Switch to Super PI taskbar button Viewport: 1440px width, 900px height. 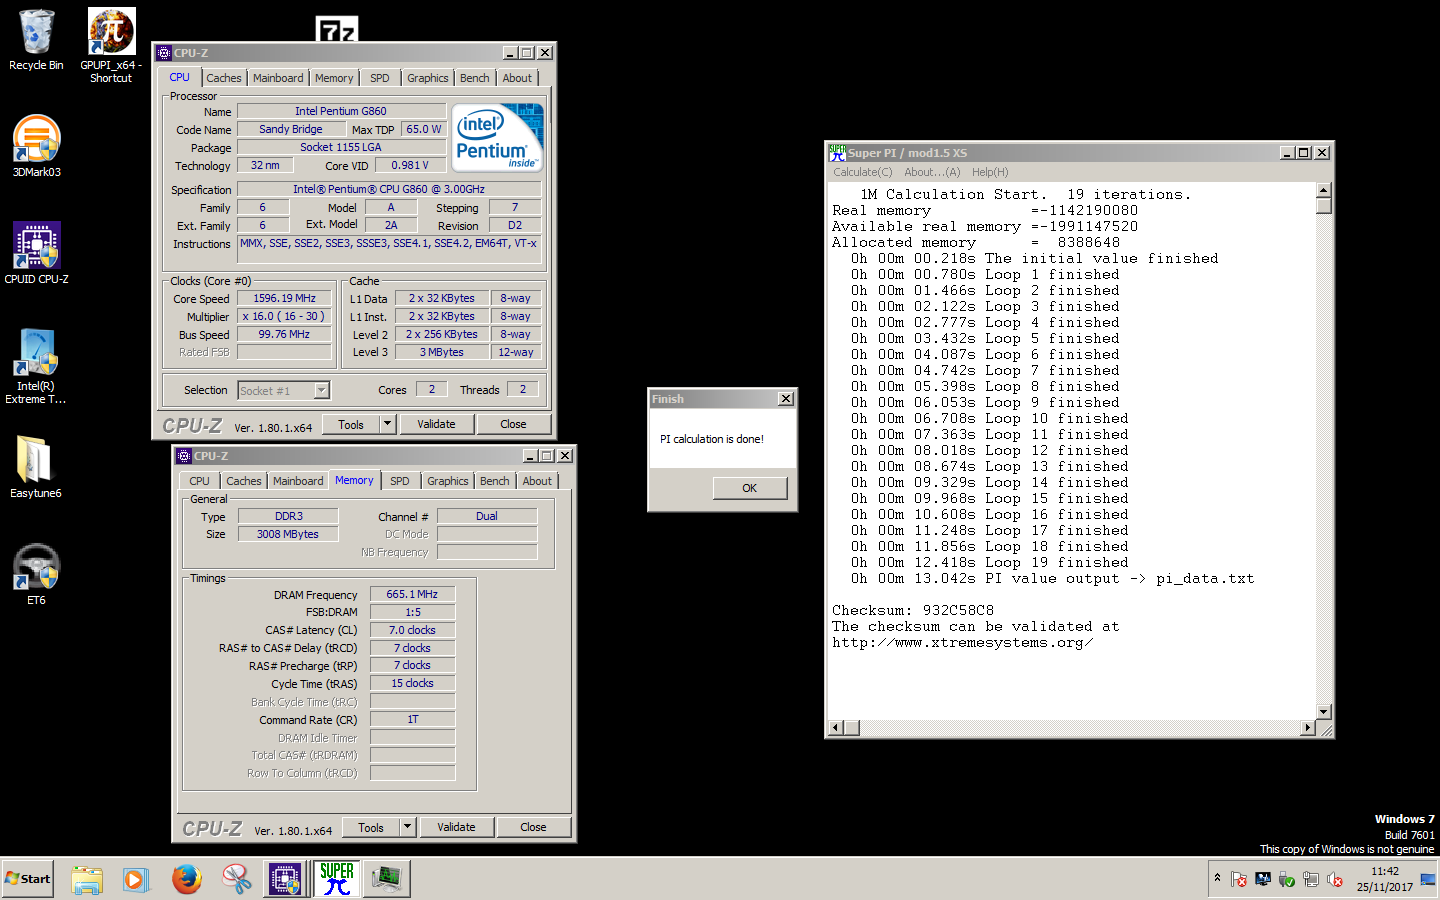pos(337,879)
